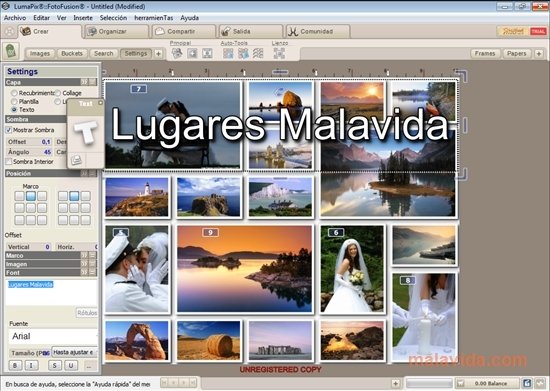The width and height of the screenshot is (550, 391).
Task: Click the Rótulos button
Action: [87, 313]
